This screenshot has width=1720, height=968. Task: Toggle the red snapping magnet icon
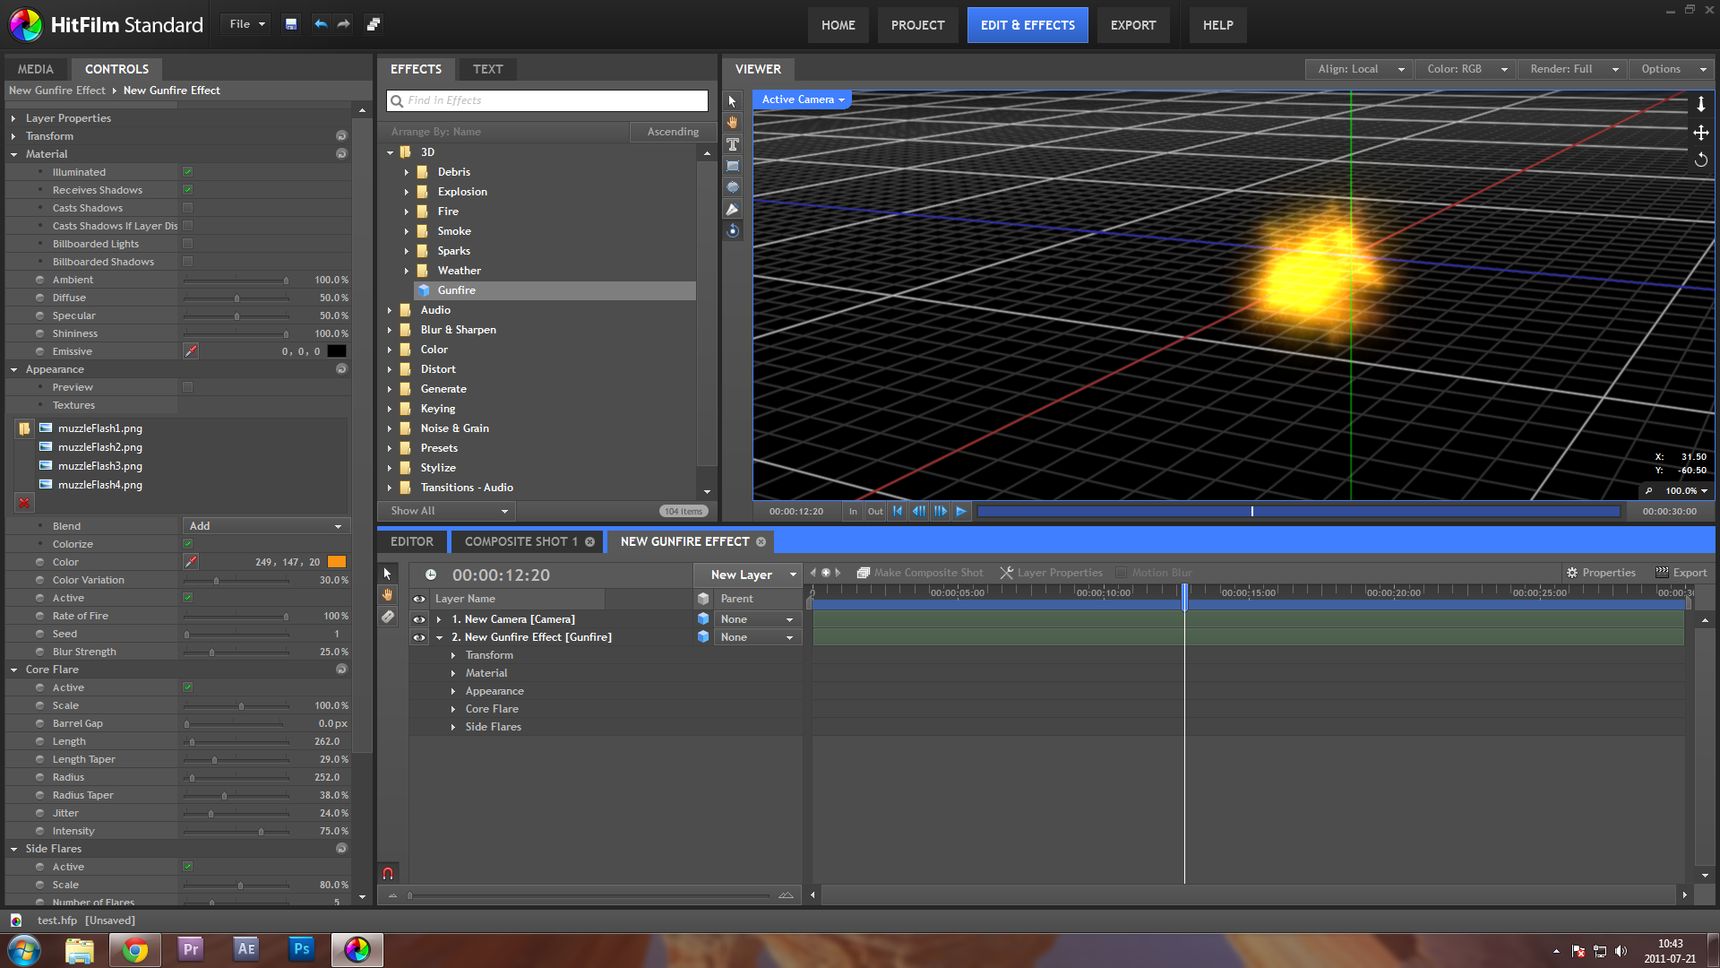(x=388, y=873)
